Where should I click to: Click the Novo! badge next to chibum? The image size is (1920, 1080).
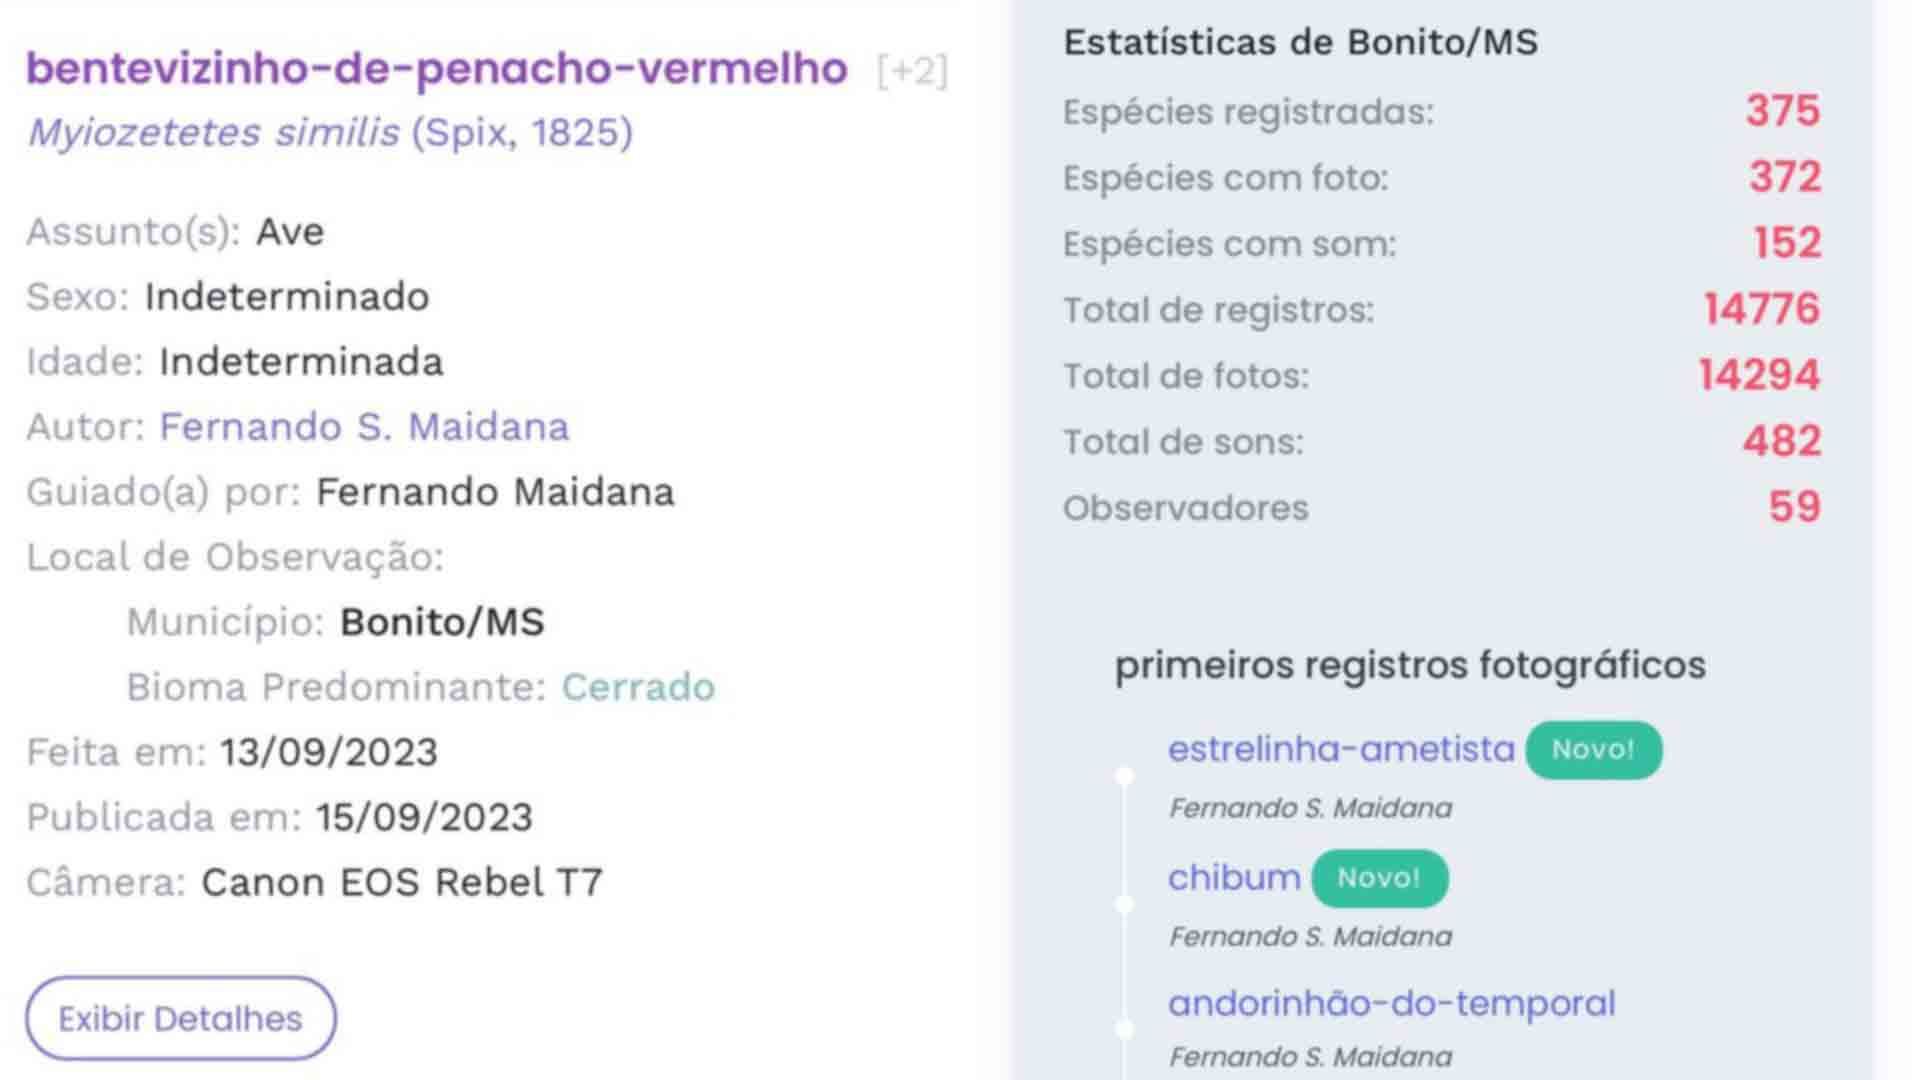[1379, 878]
